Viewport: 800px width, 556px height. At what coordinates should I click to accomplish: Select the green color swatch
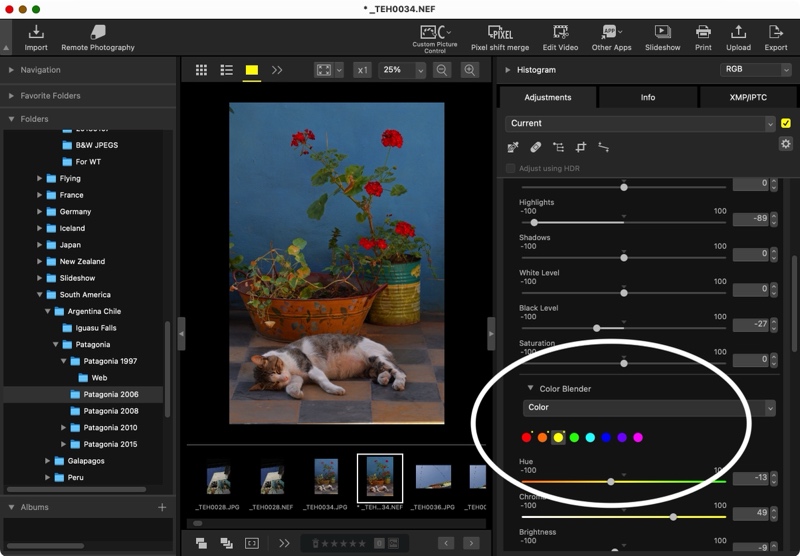[574, 437]
